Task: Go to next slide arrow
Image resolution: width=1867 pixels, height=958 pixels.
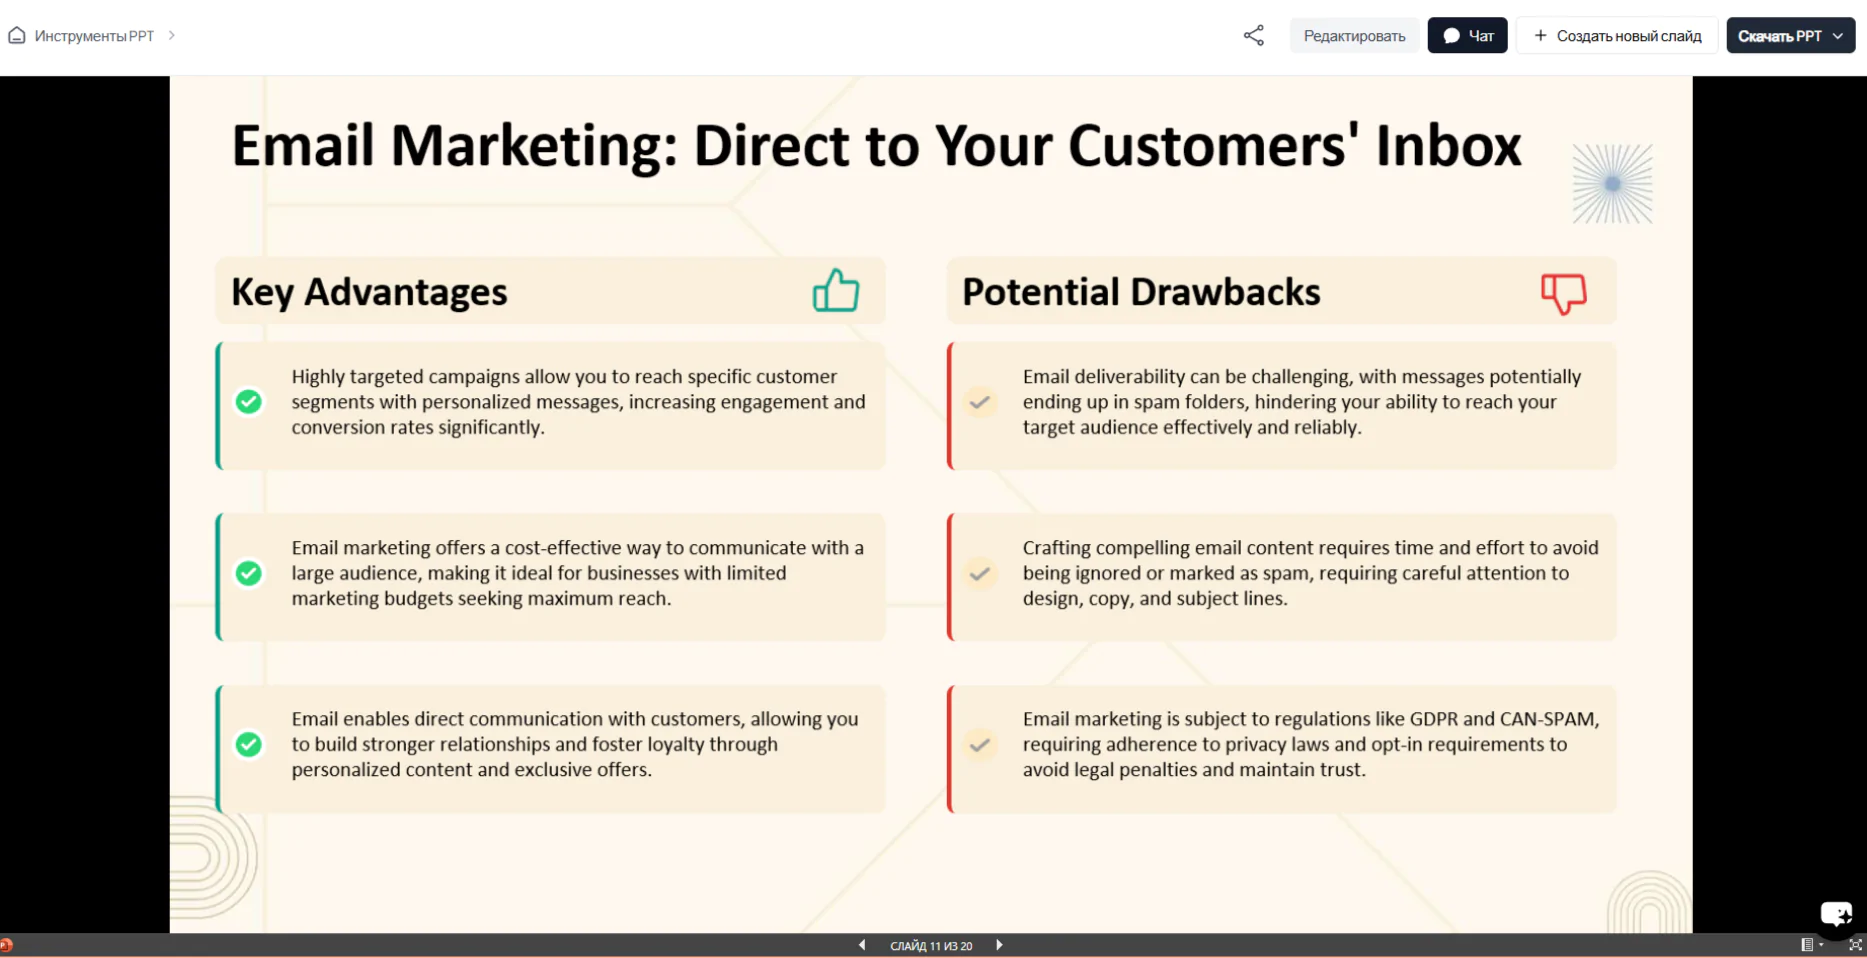Action: click(x=999, y=945)
